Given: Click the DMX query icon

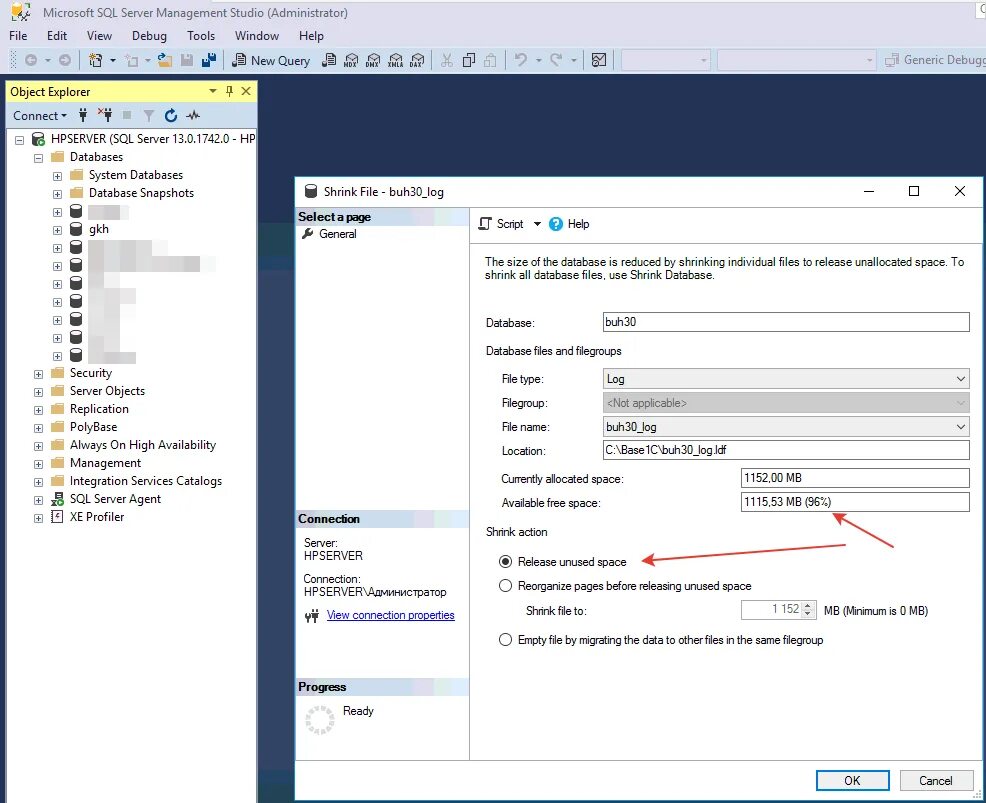Looking at the screenshot, I should click(373, 60).
